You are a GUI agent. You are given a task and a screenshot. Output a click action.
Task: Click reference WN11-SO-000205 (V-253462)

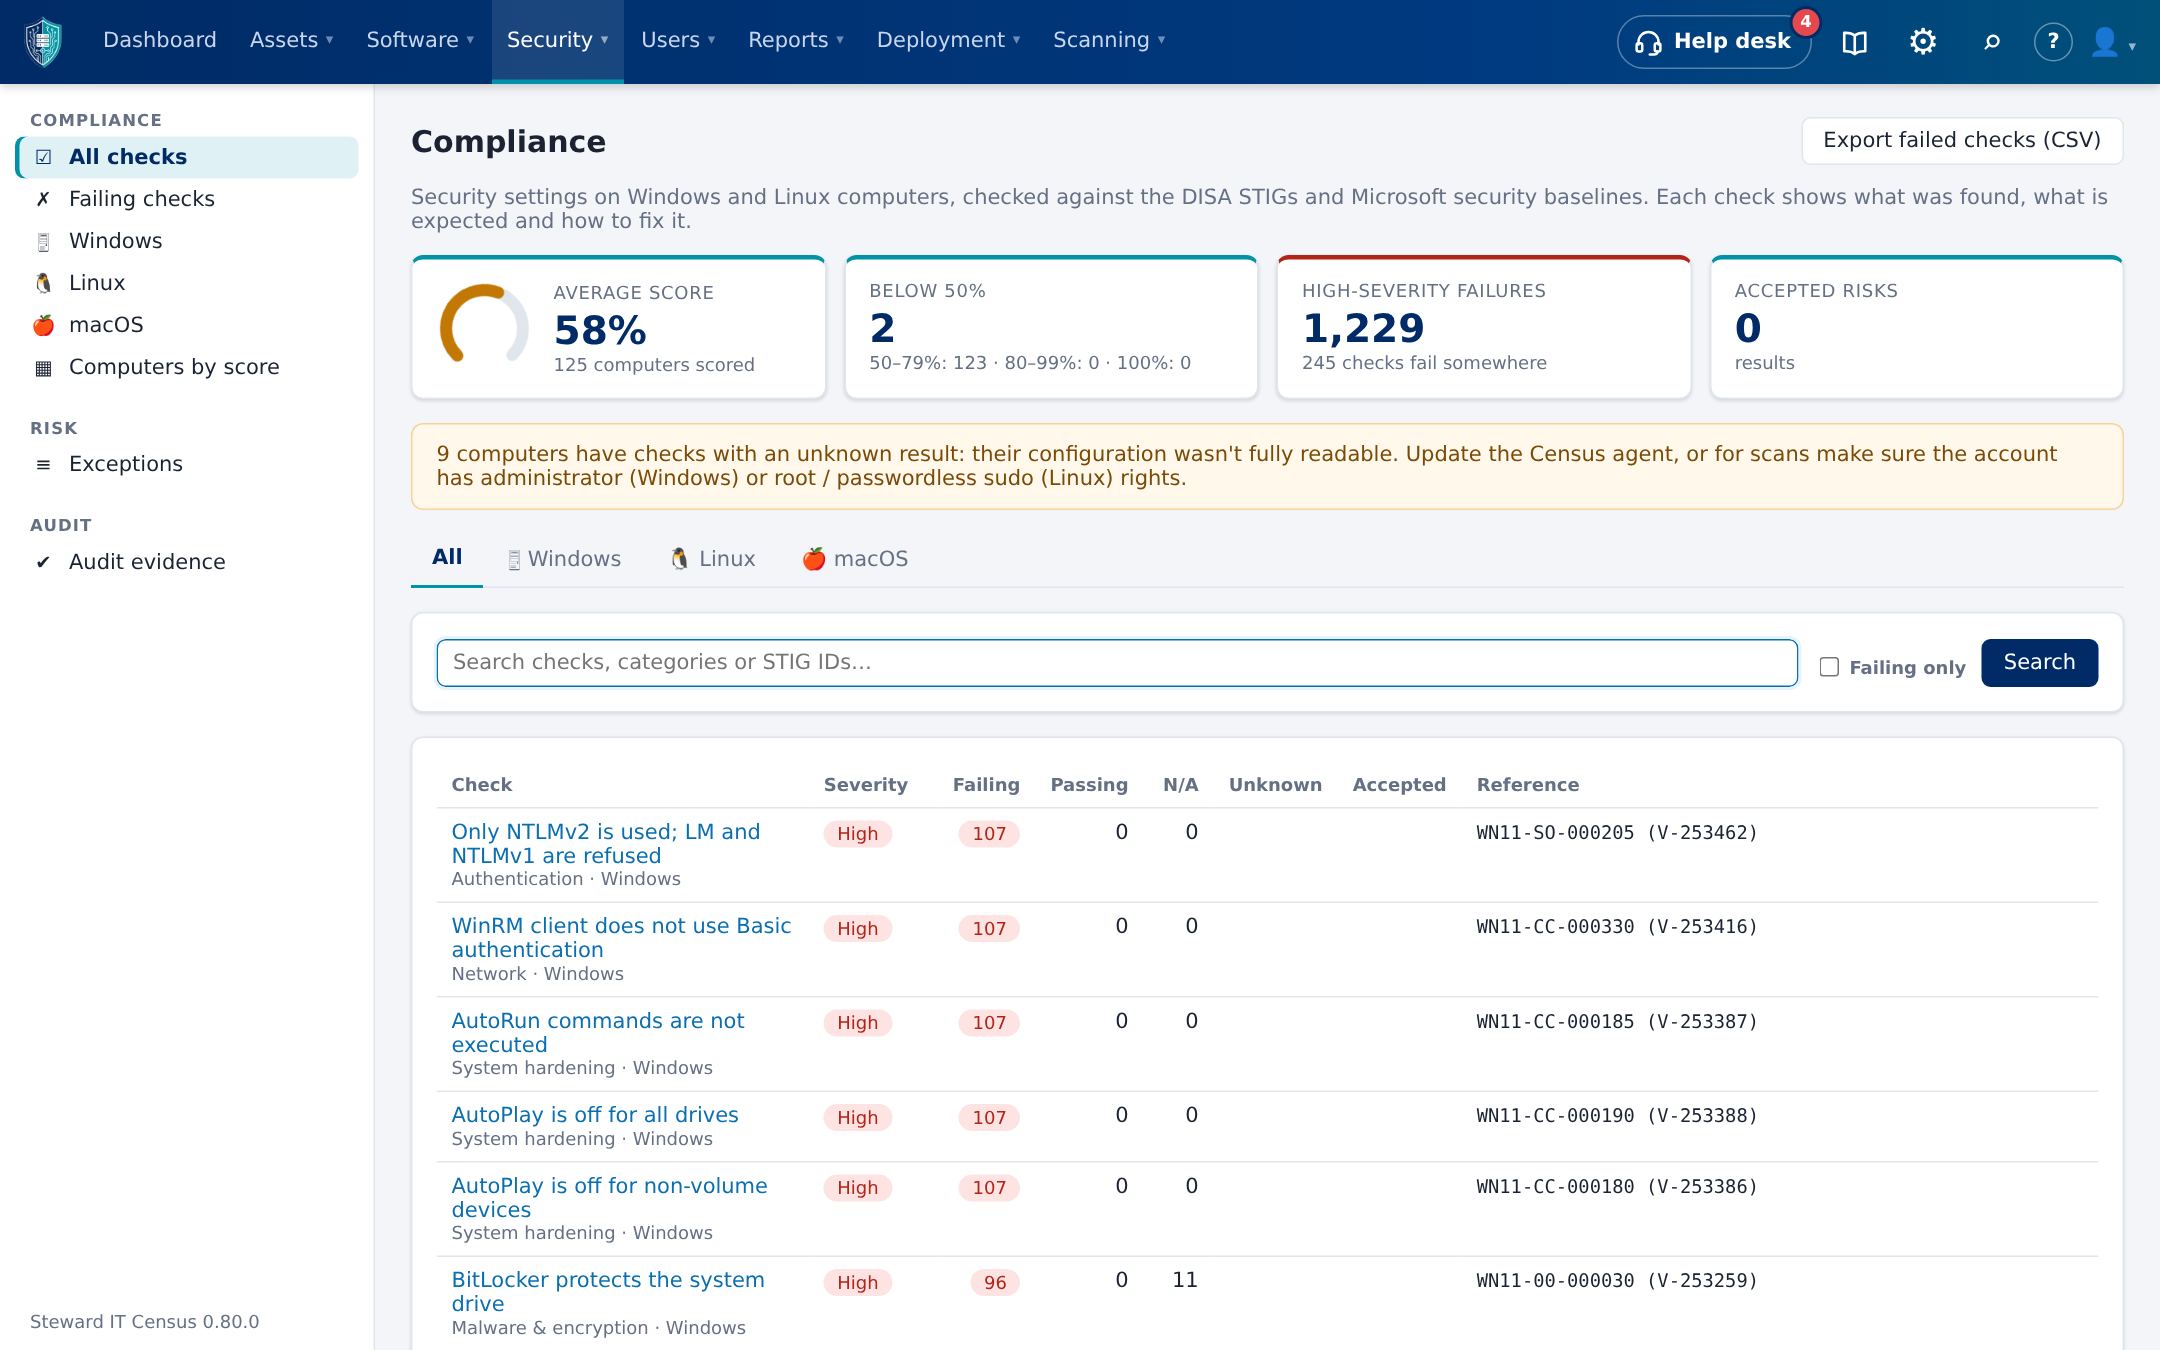[1617, 832]
